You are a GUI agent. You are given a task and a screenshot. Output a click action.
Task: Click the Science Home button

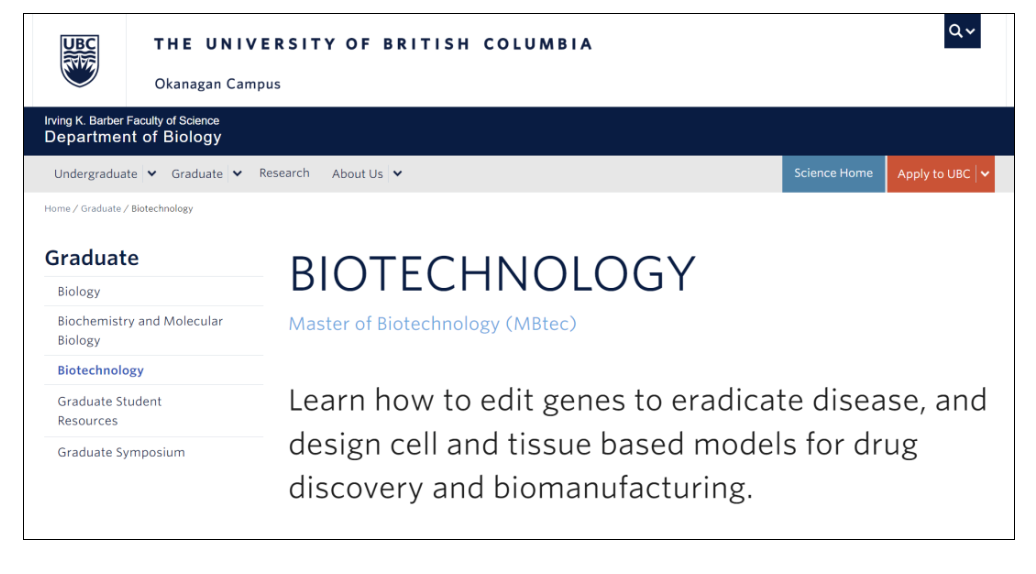[x=833, y=173]
